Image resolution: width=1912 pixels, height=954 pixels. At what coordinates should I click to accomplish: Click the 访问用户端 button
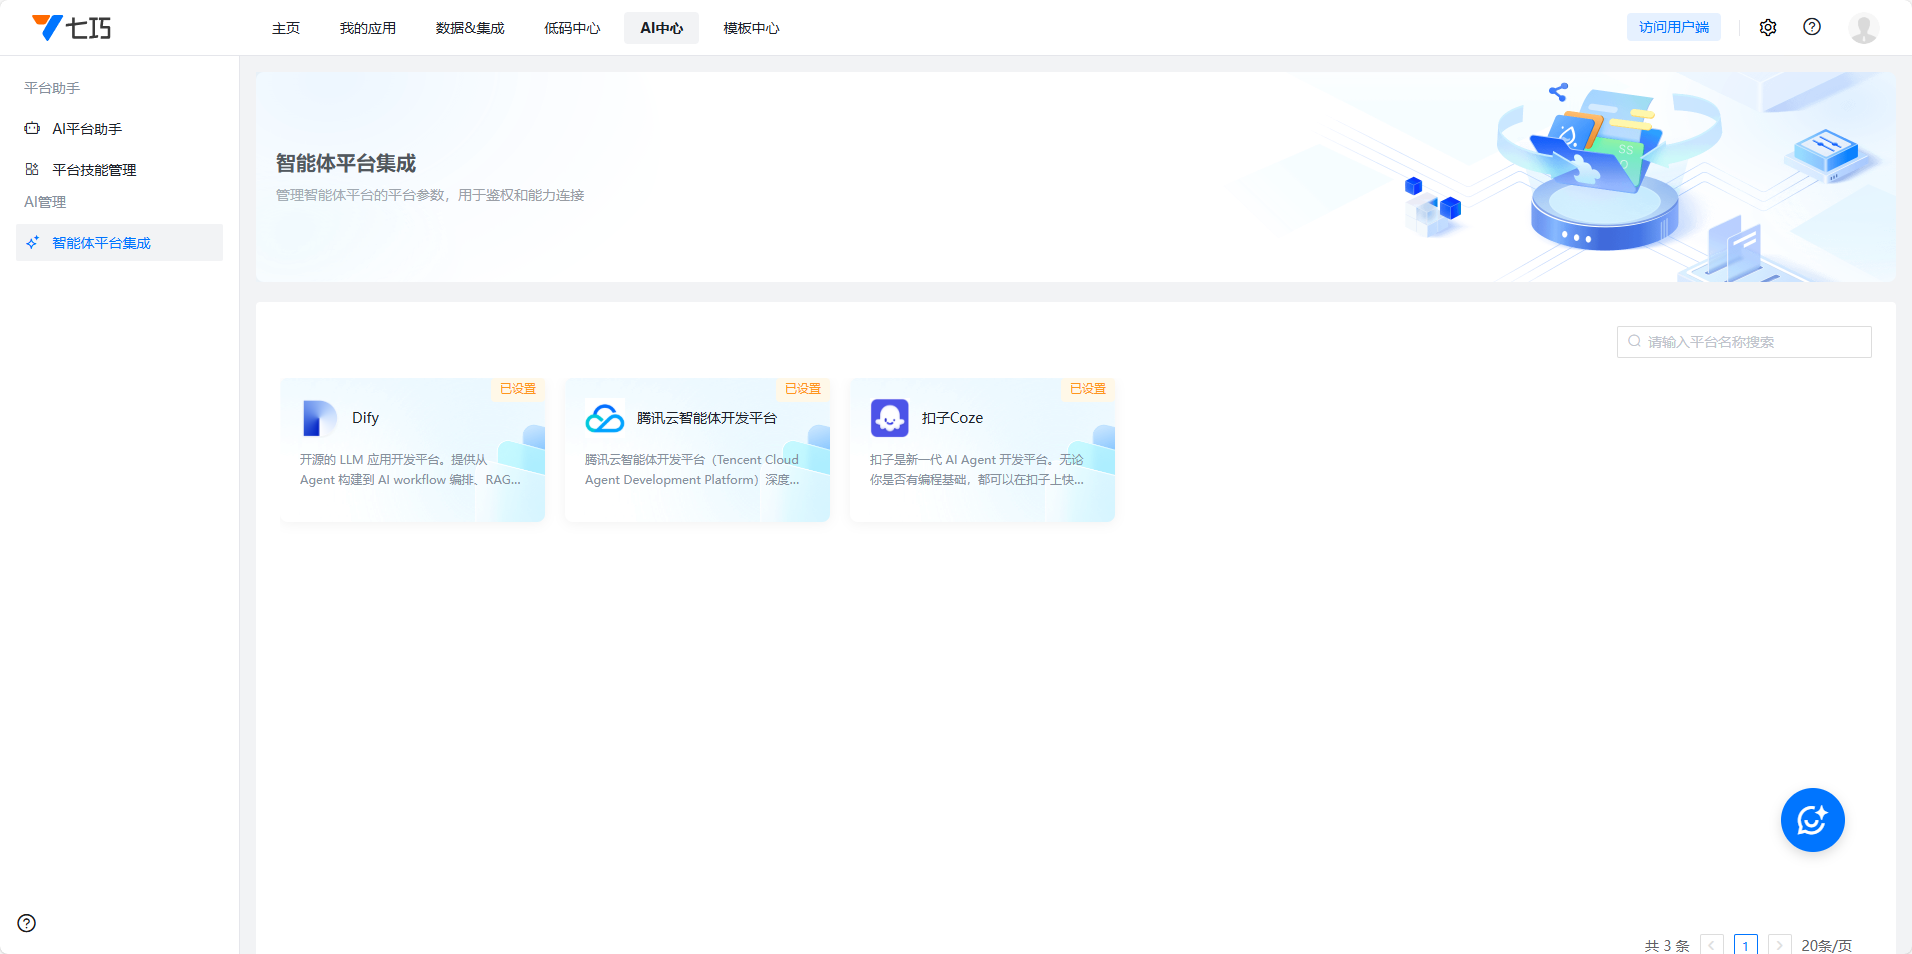click(1673, 28)
